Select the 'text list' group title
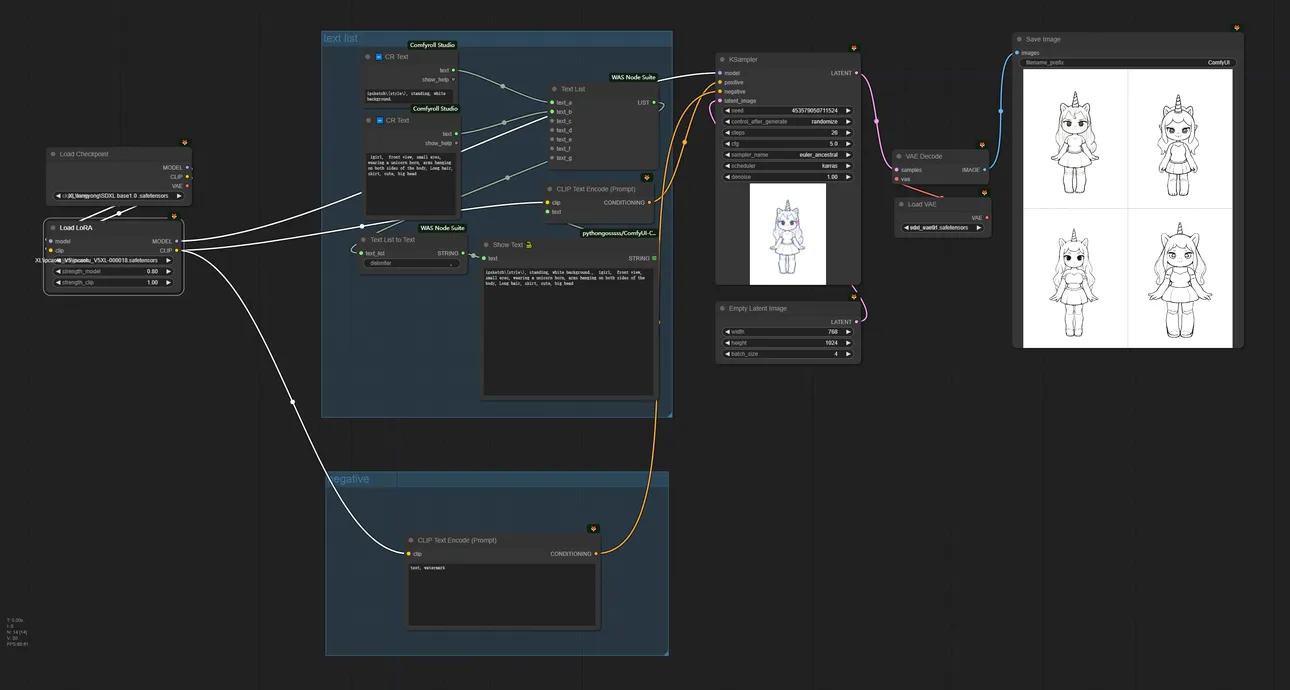Image resolution: width=1290 pixels, height=690 pixels. 341,39
